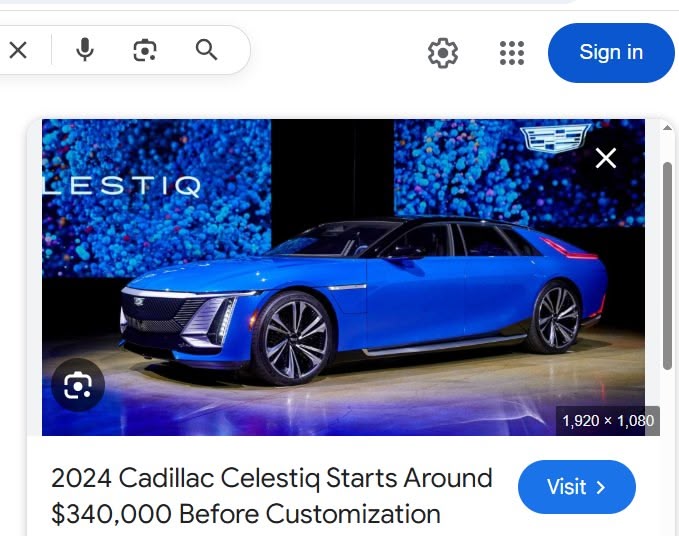Click the 1,920 × 1,080 dimensions badge

[x=608, y=420]
